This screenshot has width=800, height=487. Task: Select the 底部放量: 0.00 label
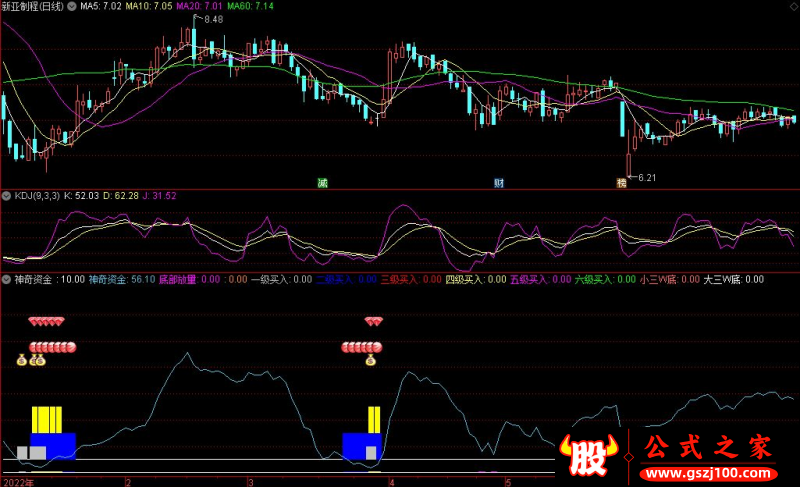pos(189,279)
